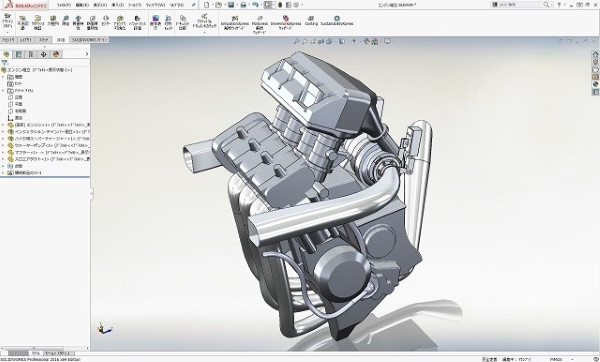This screenshot has width=600, height=362.
Task: Toggle Section View in the heads-up toolbar
Action: tap(321, 41)
